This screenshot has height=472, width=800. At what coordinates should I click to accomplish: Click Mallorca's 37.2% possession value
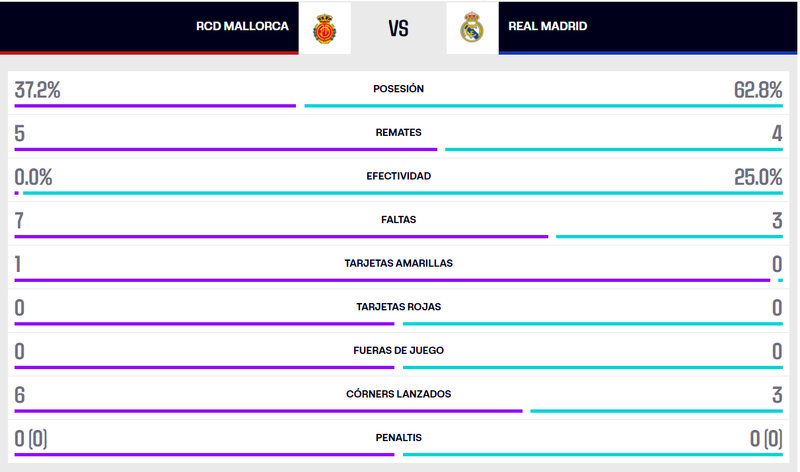click(38, 90)
